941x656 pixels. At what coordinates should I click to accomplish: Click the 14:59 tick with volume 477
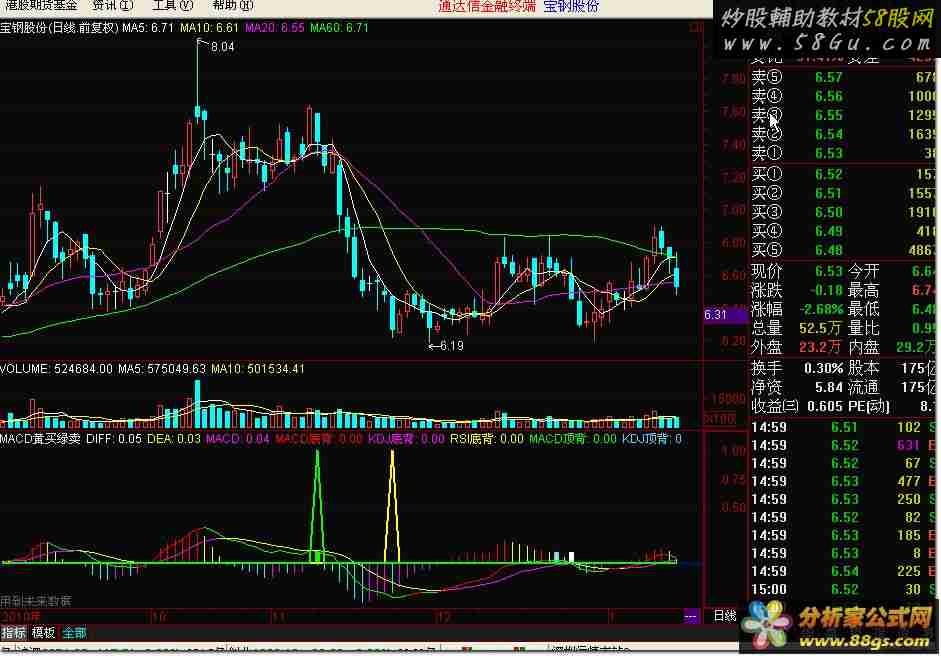tap(843, 481)
